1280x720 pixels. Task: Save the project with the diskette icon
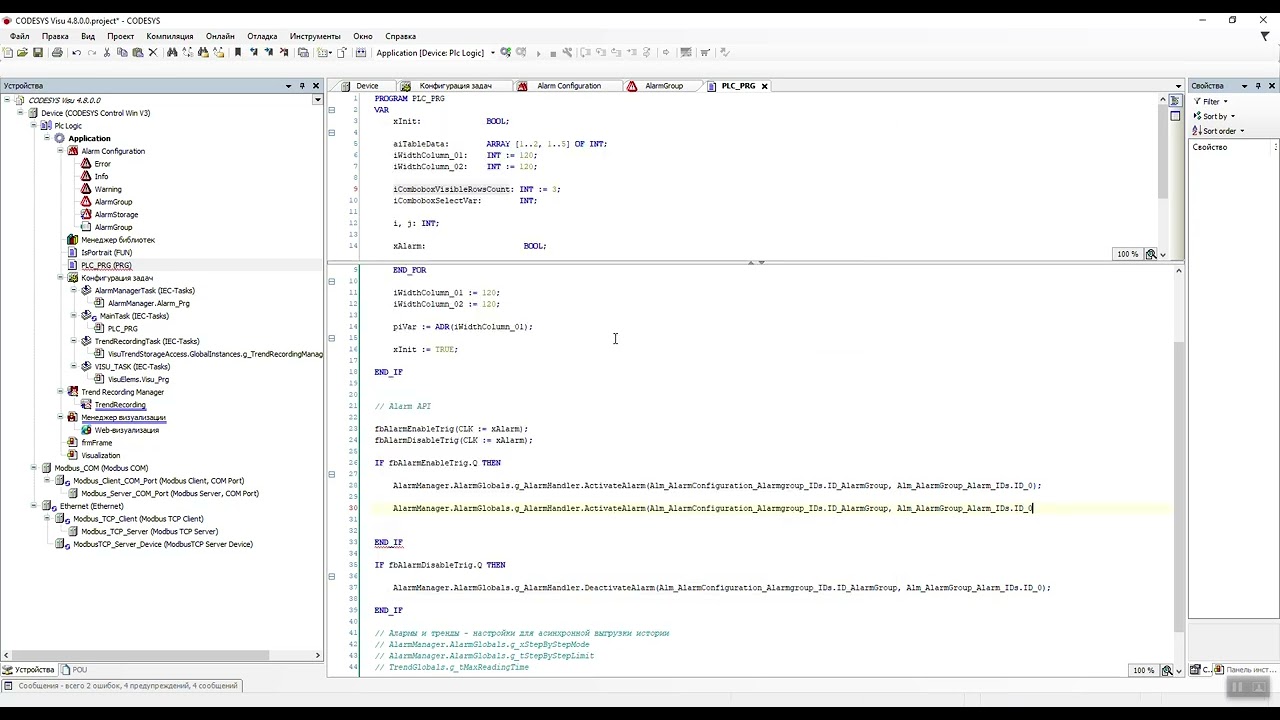tap(38, 53)
